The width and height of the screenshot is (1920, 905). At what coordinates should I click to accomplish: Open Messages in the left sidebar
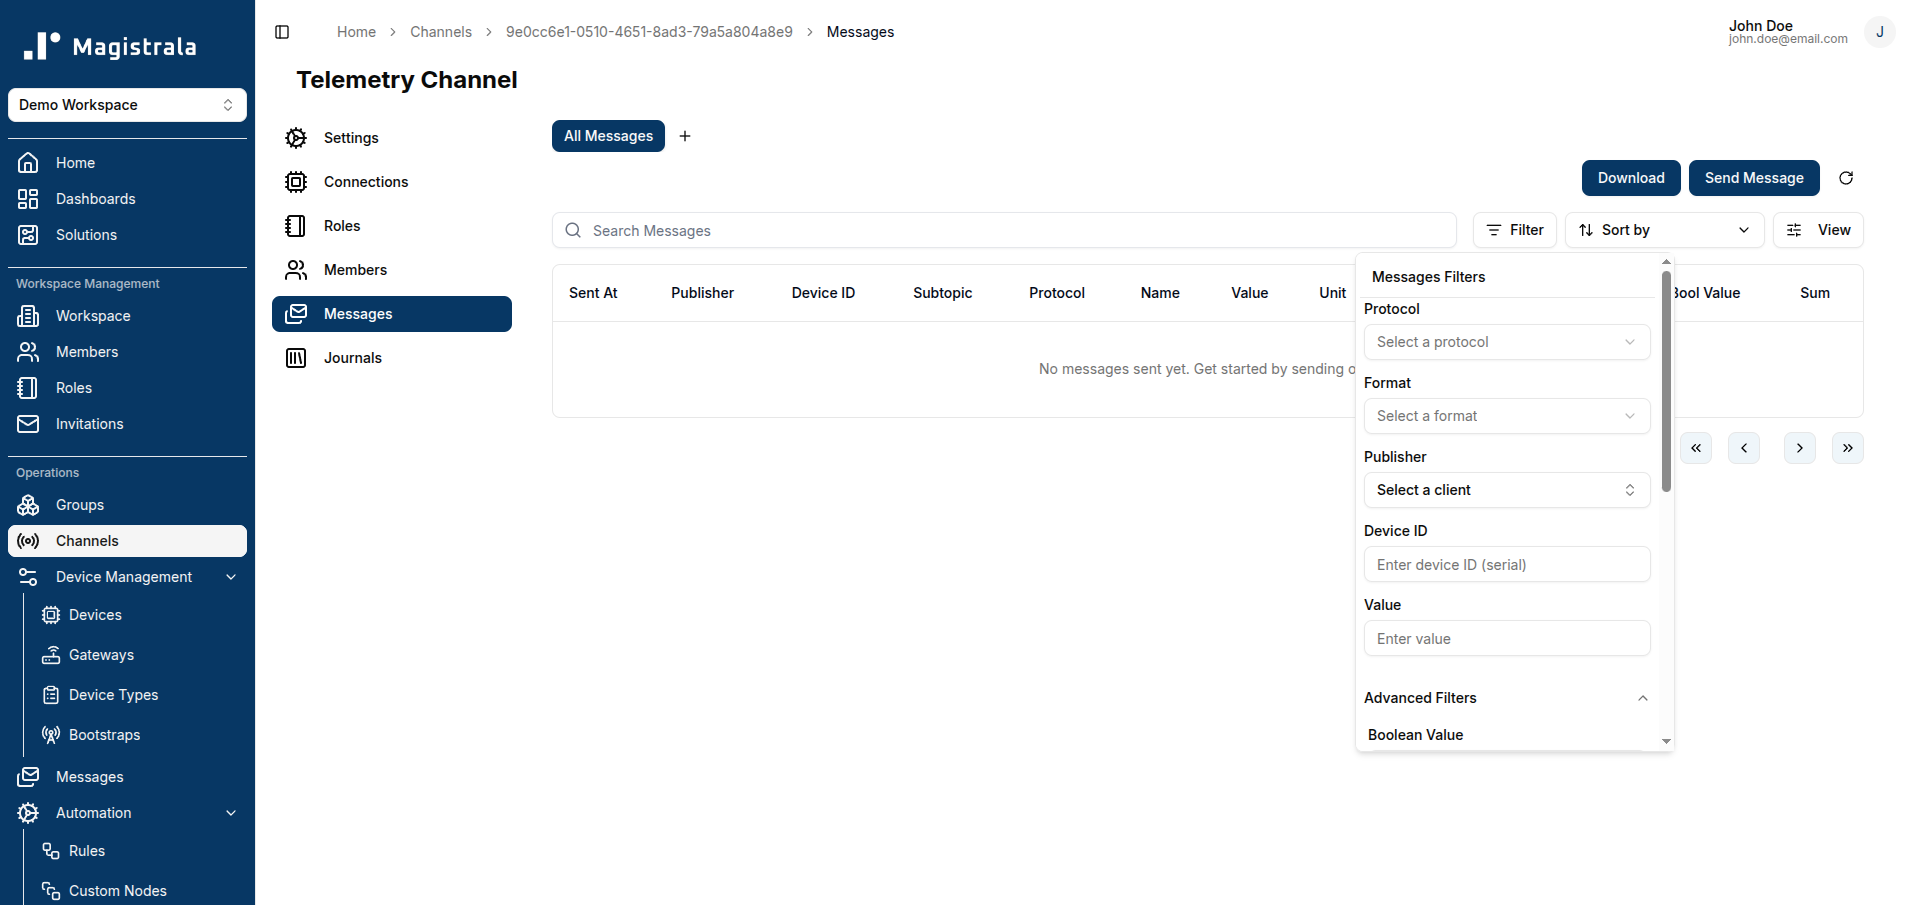[x=127, y=777]
